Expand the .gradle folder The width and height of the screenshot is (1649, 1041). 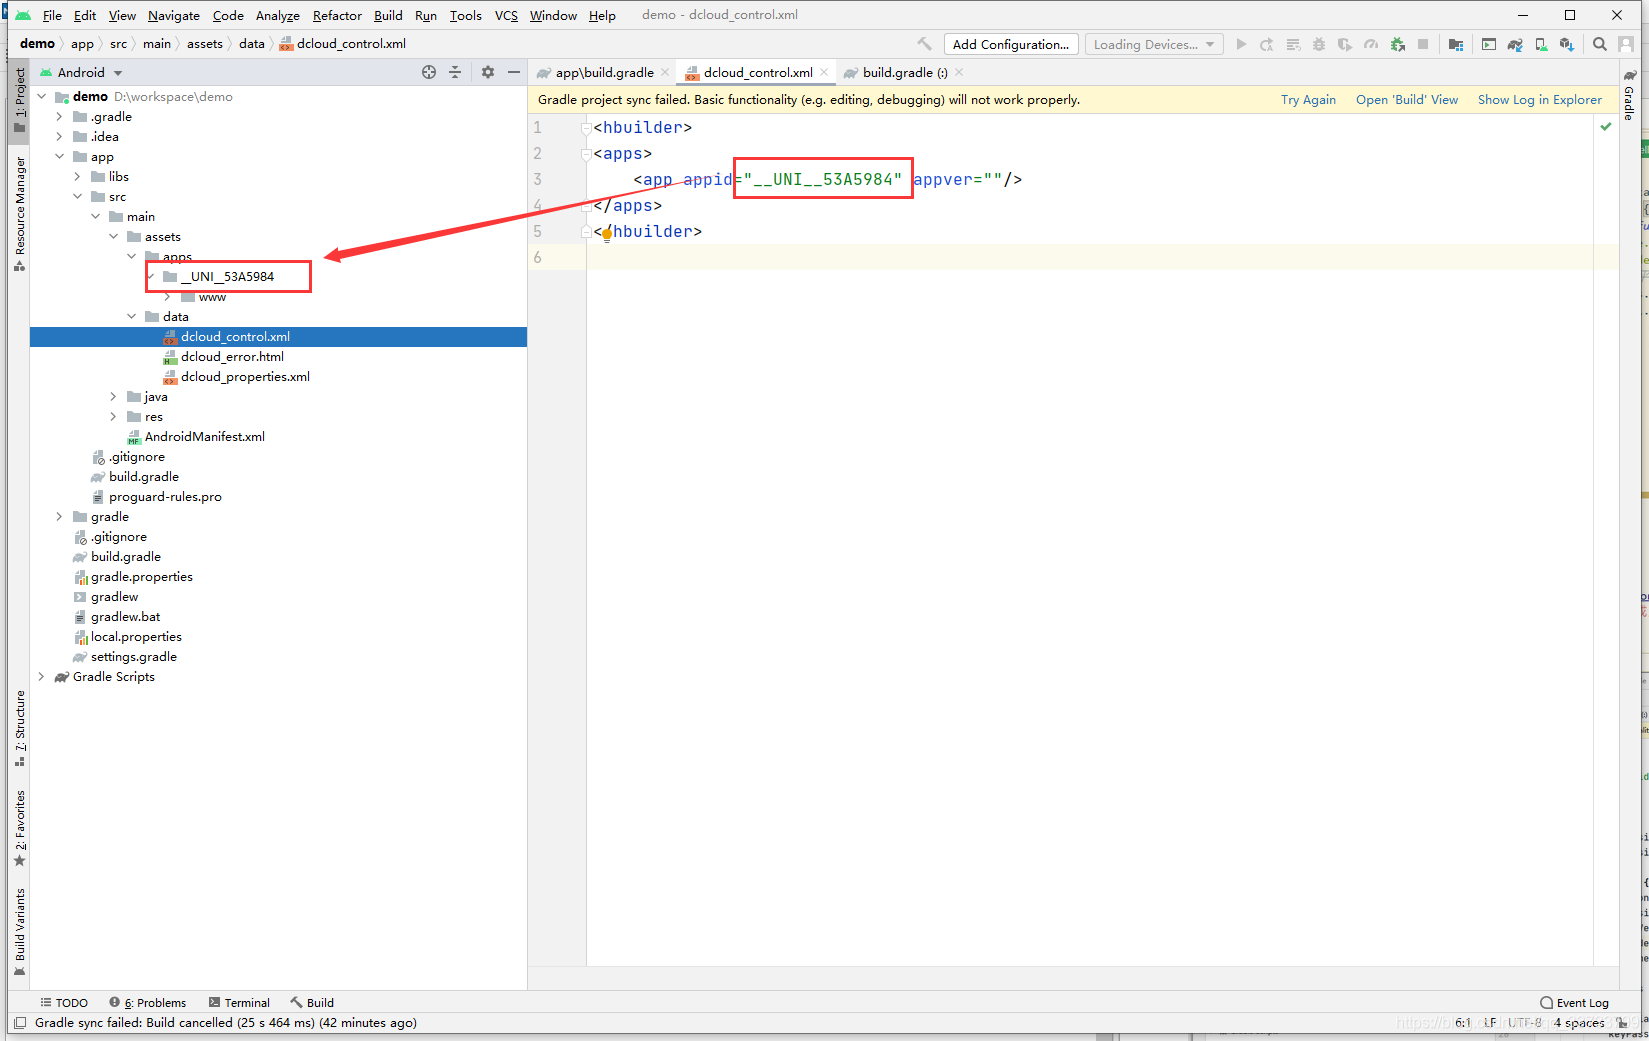click(x=59, y=117)
